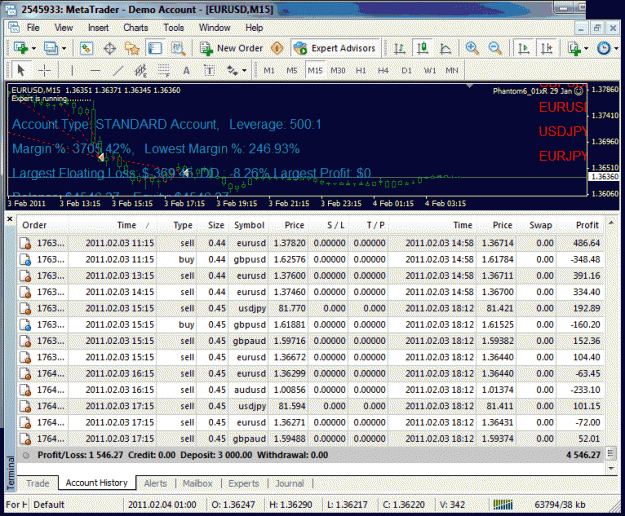Select the Horizontal Line drawing tool

point(95,71)
